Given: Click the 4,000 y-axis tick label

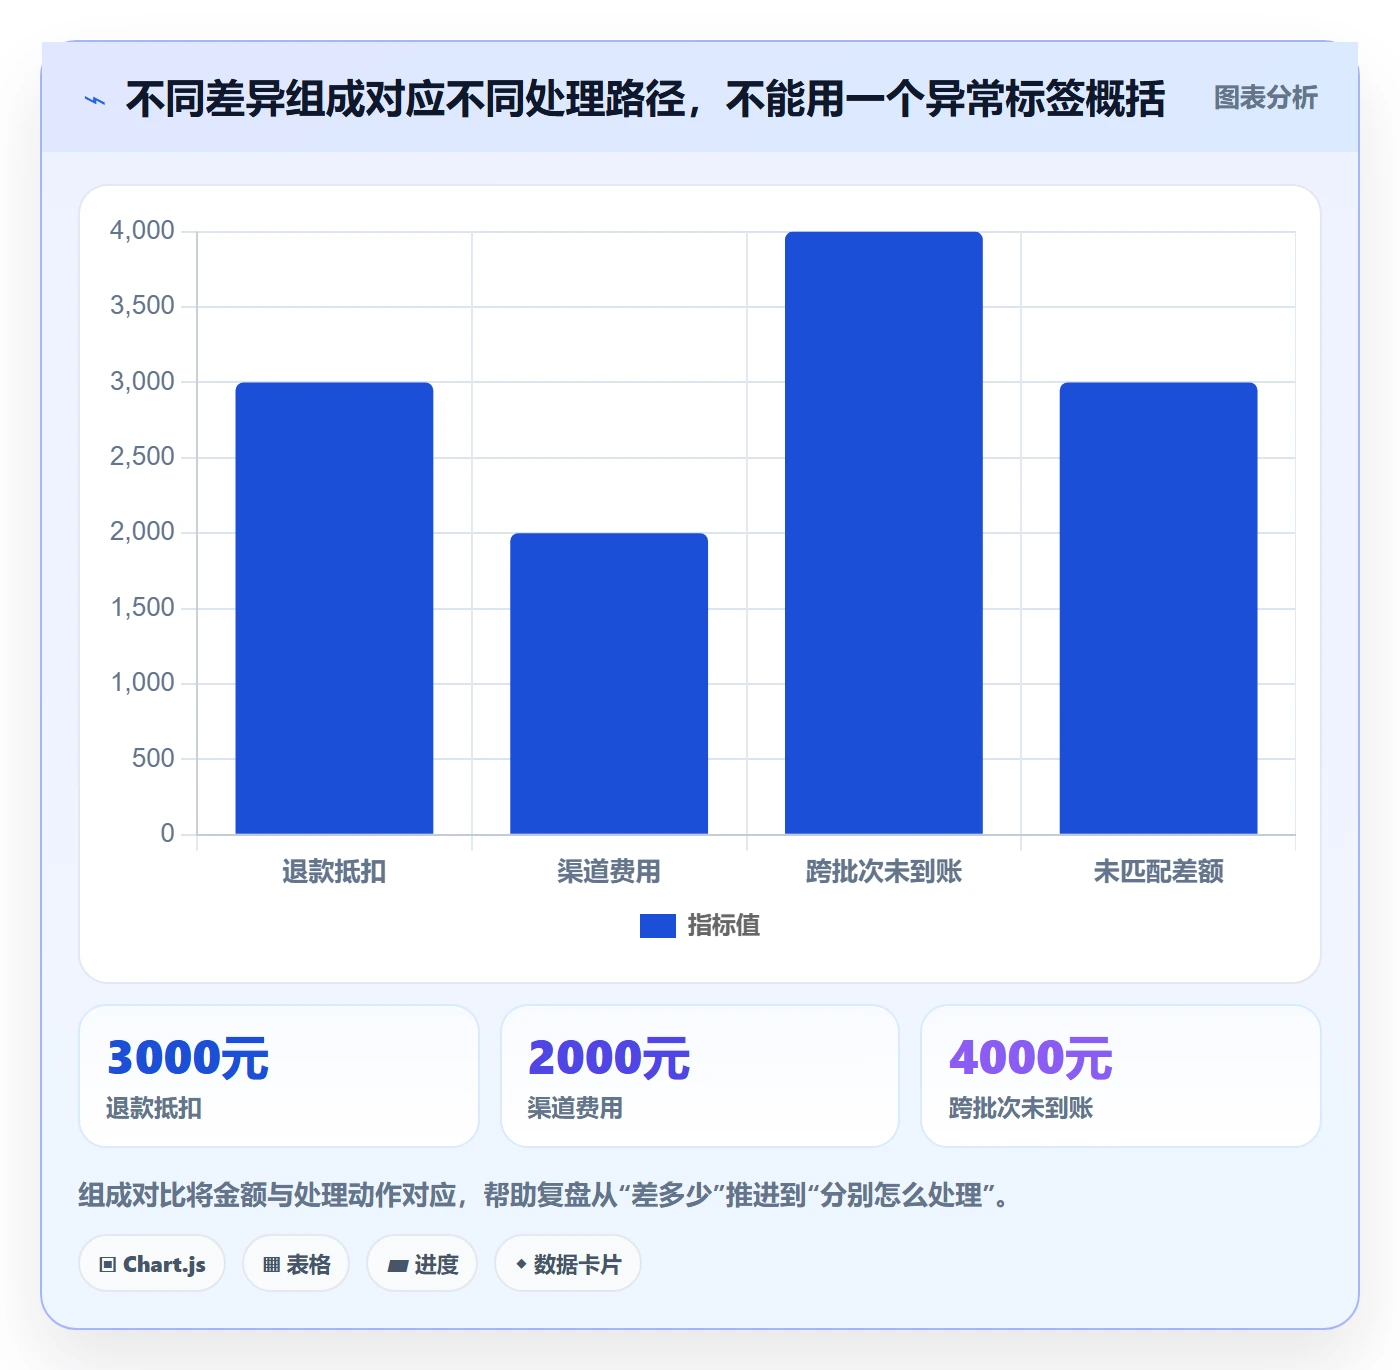Looking at the screenshot, I should [x=142, y=231].
